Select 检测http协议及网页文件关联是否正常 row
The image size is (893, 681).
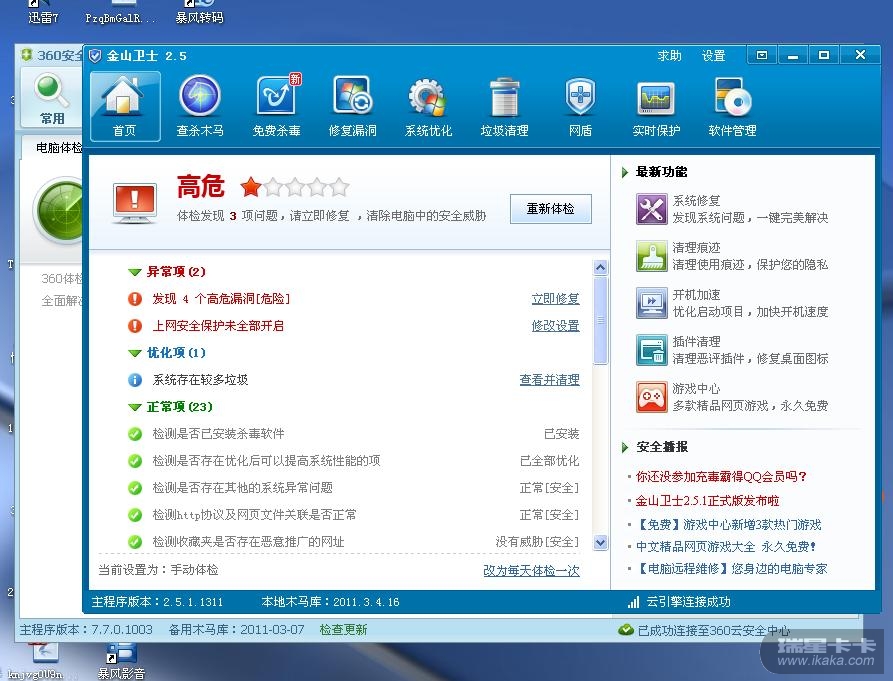[354, 515]
